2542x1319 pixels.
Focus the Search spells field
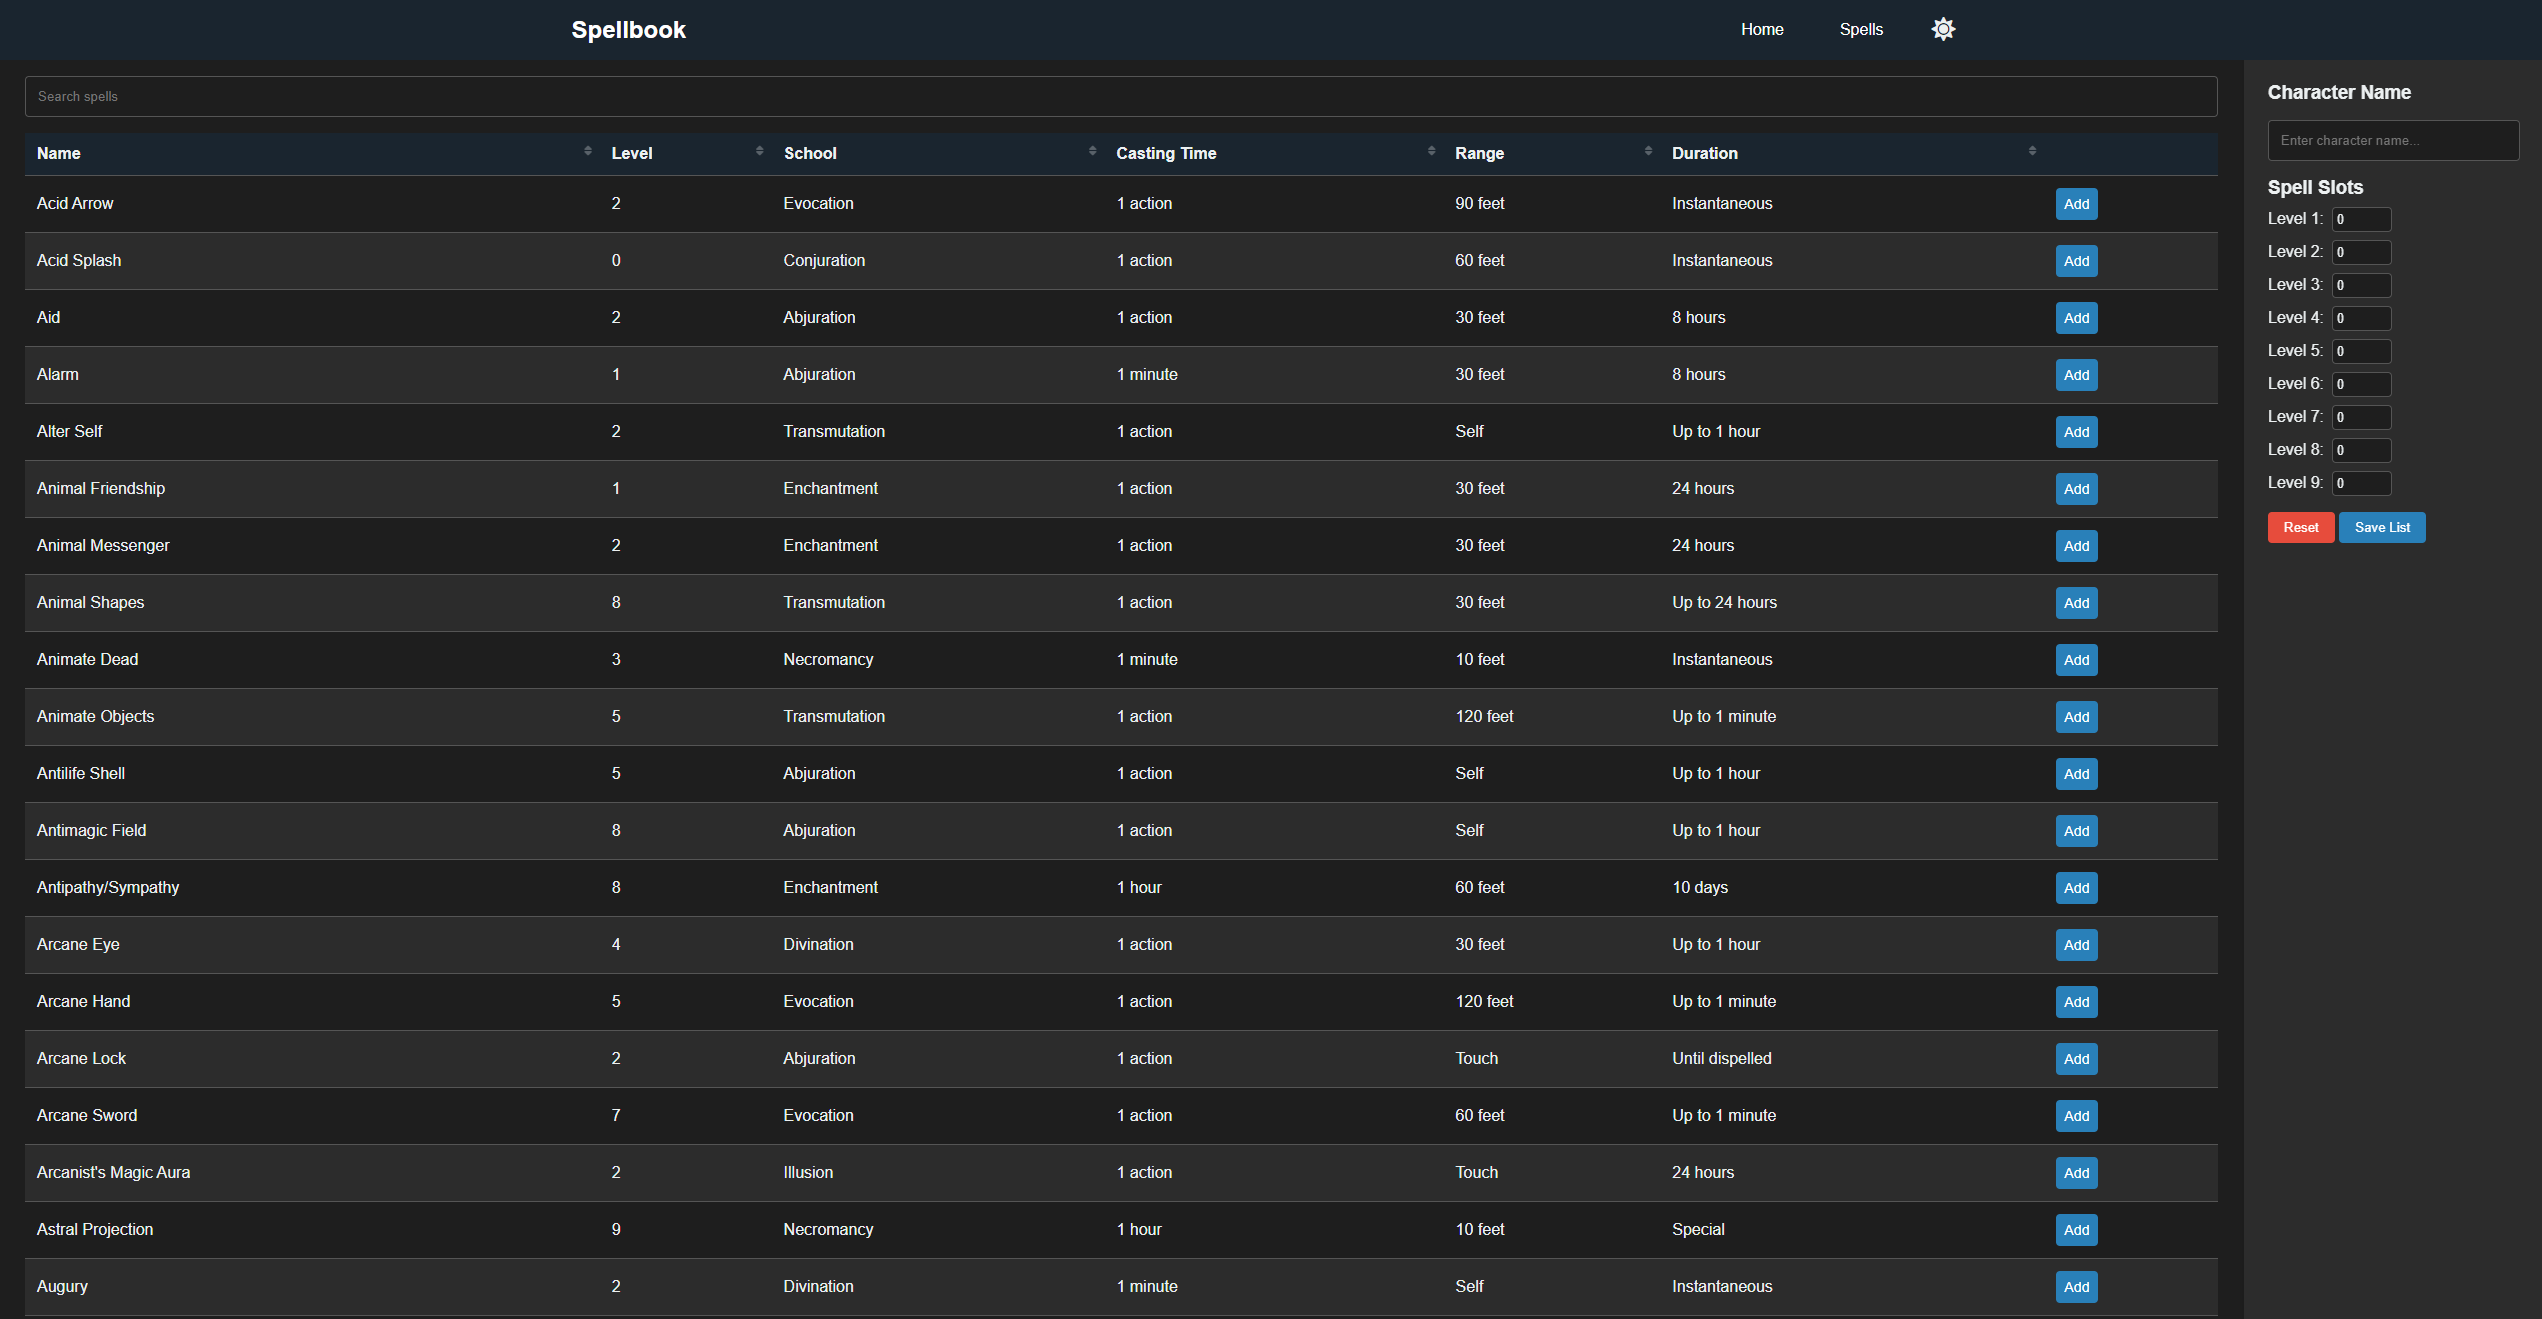(1120, 97)
